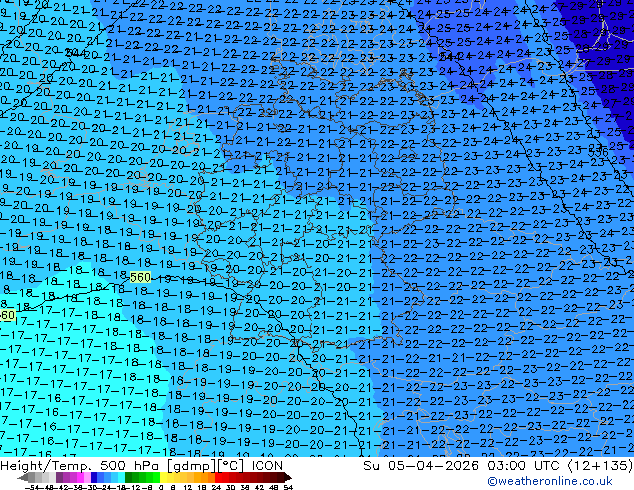Click the cyan legend swatch near -18
Viewport: 634px width, 490px height.
[x=121, y=477]
